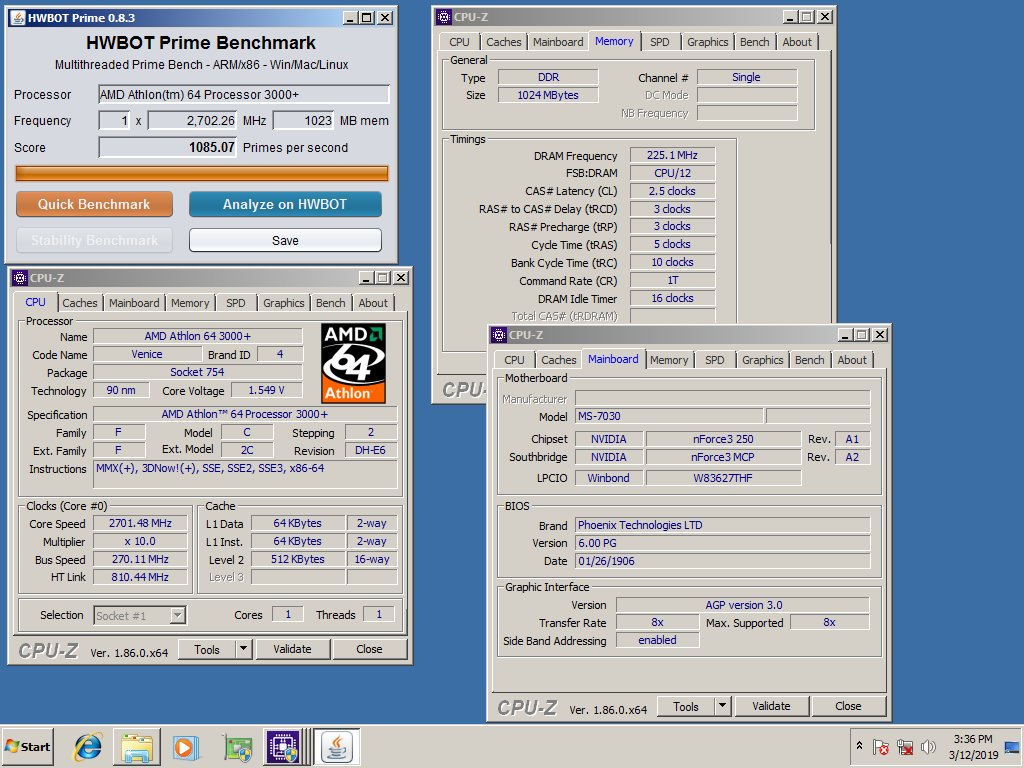1024x768 pixels.
Task: Click CPU-Z CPU window title icon
Action: 20,278
